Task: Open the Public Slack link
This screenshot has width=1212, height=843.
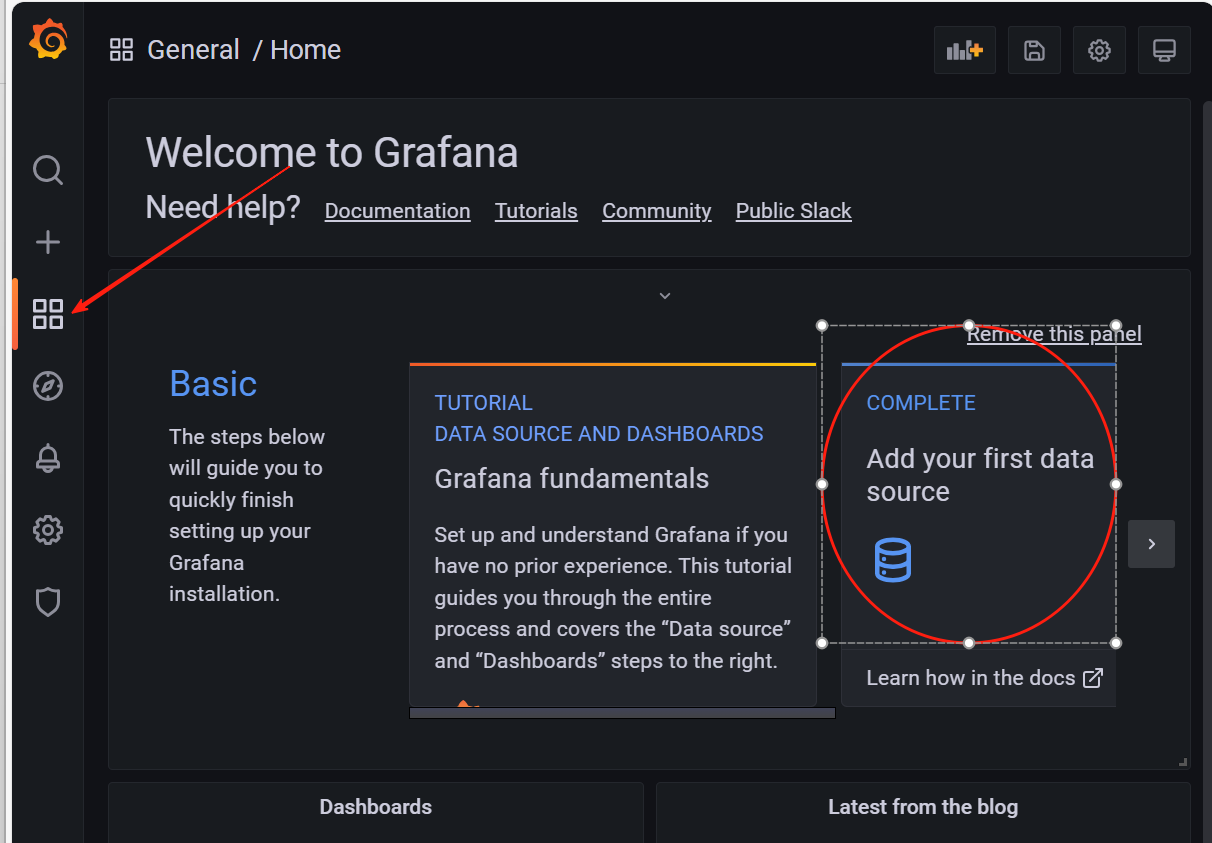Action: [x=794, y=211]
